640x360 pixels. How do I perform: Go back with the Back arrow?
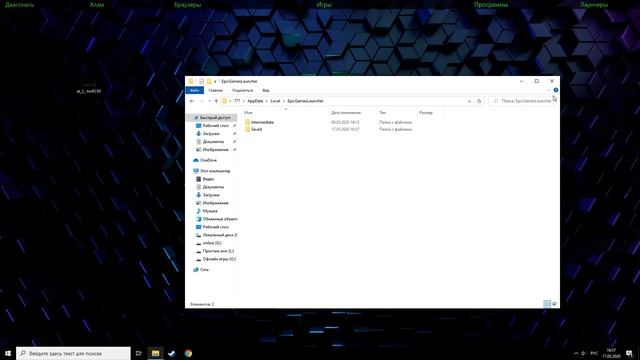191,101
